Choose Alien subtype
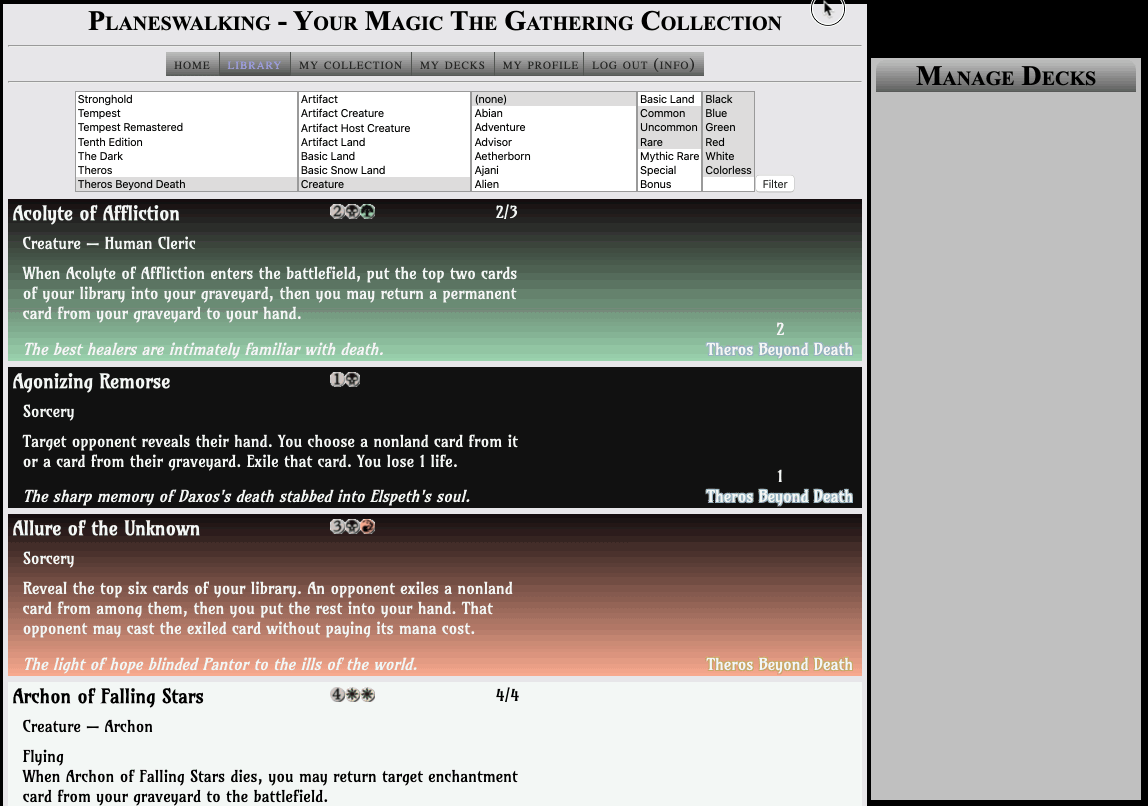 (x=554, y=184)
